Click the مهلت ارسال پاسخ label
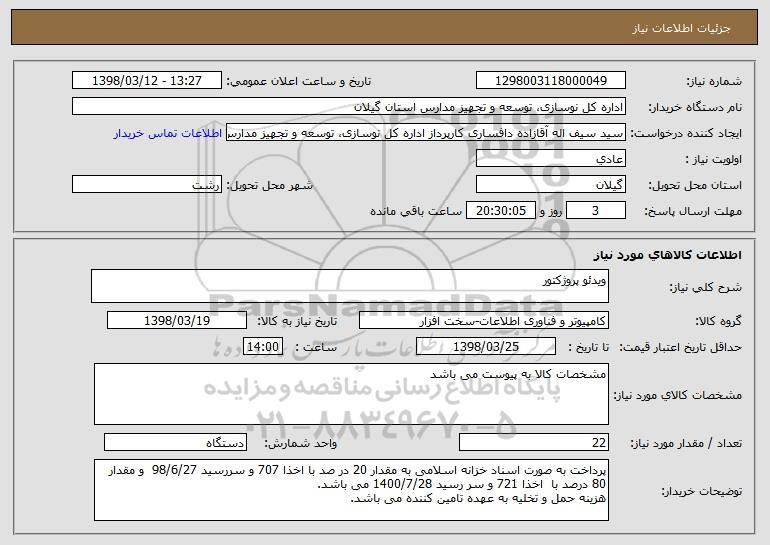 pos(693,212)
